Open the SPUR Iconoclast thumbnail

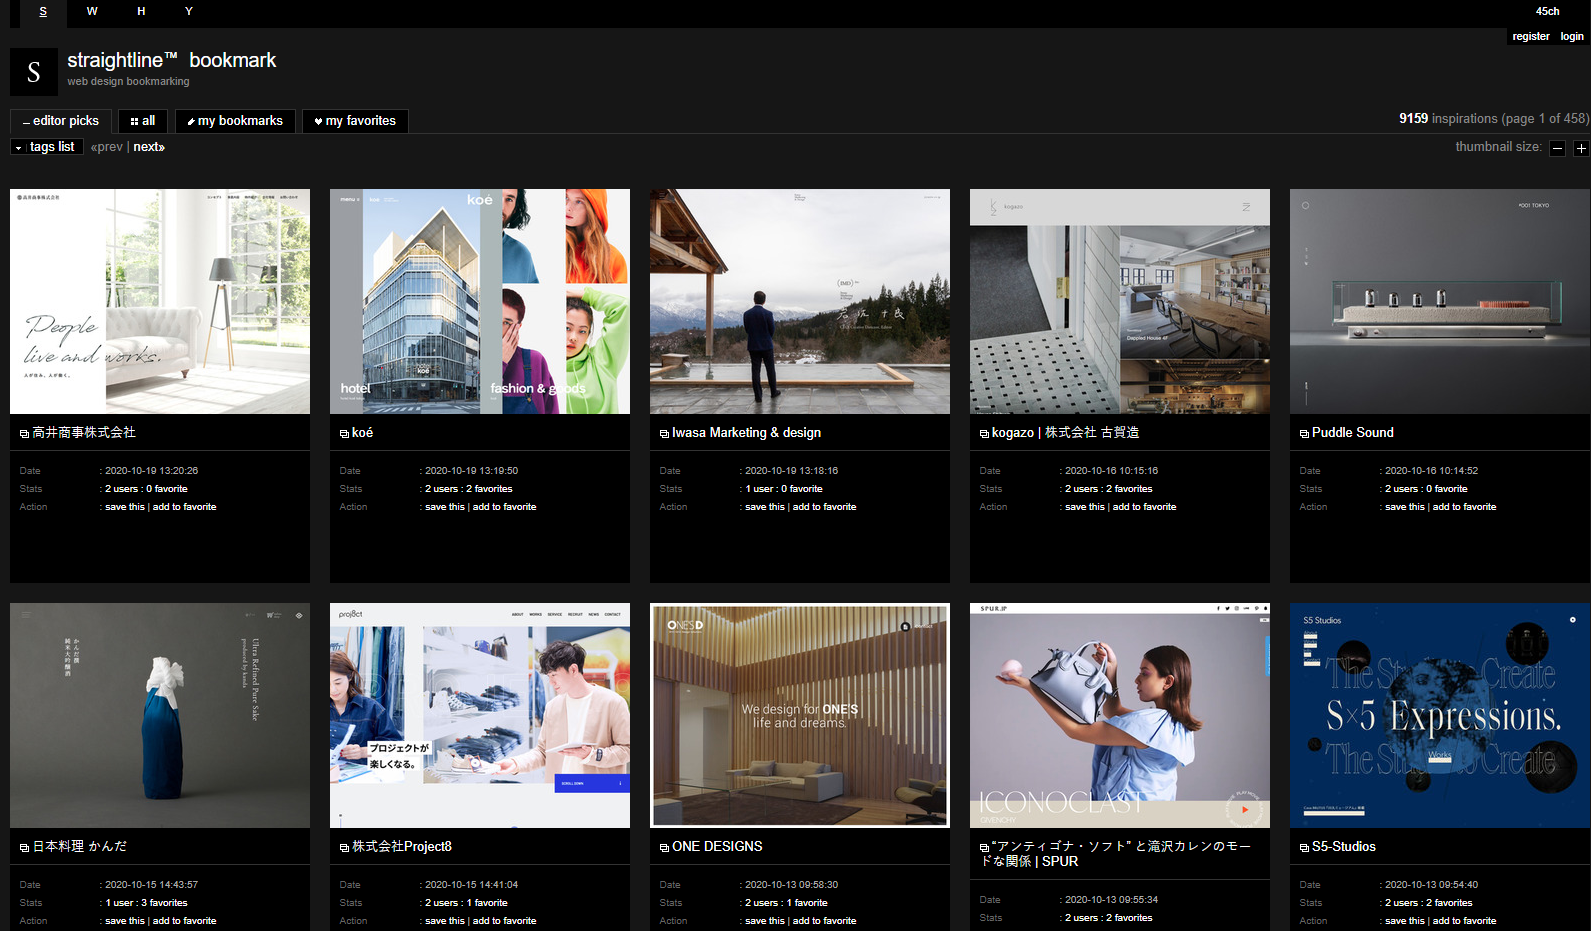click(1120, 715)
